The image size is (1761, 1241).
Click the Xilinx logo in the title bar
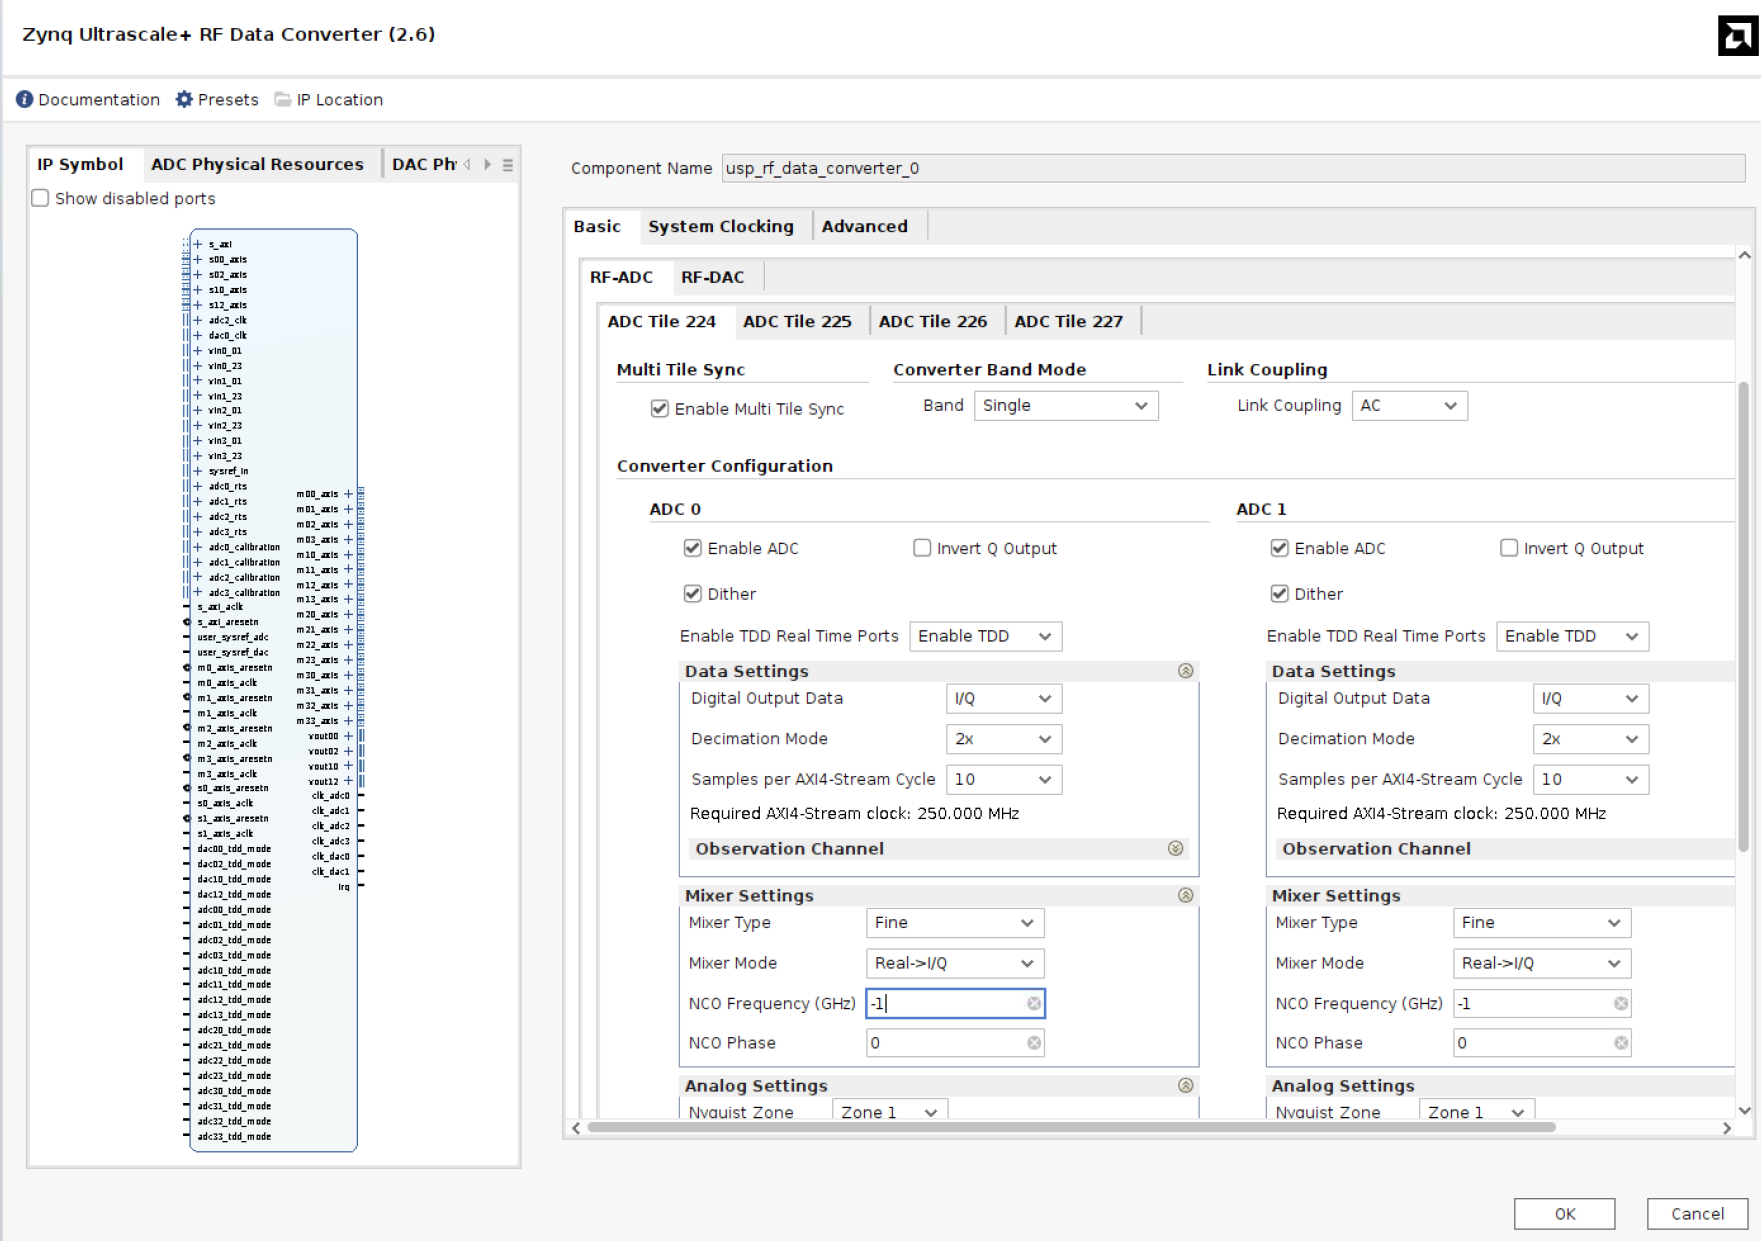[x=1732, y=36]
